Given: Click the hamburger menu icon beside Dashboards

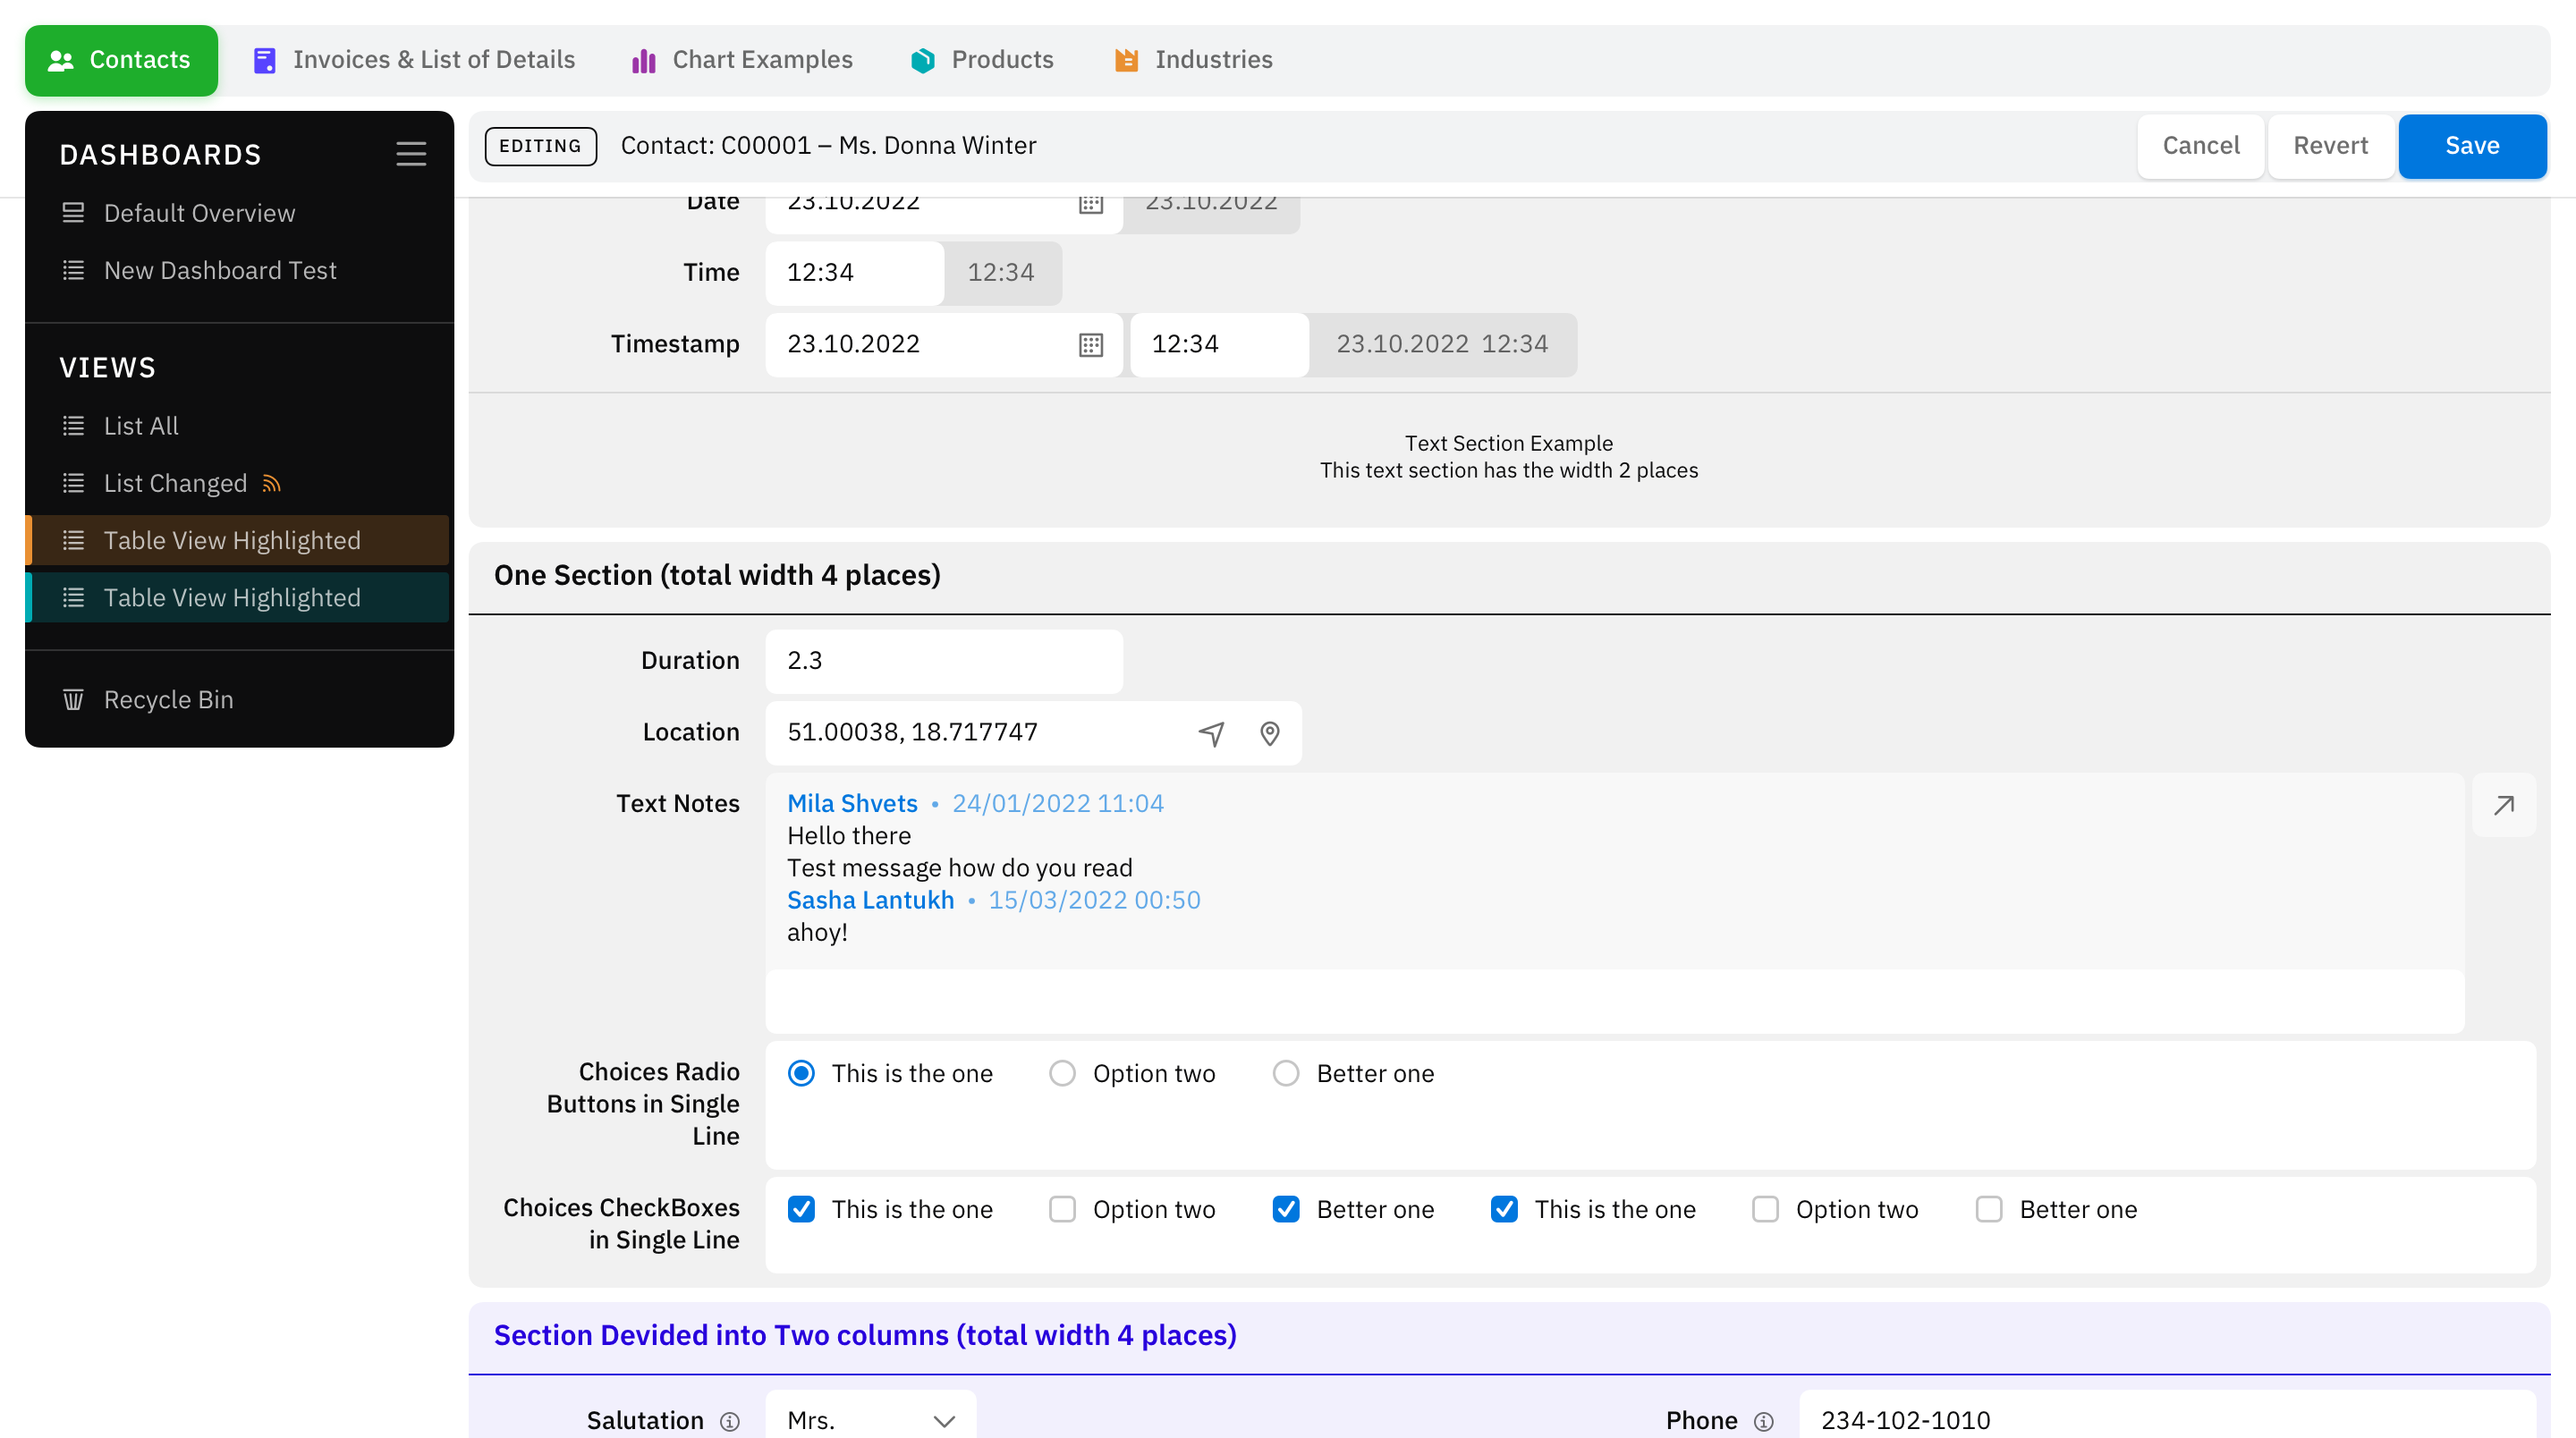Looking at the screenshot, I should tap(411, 154).
